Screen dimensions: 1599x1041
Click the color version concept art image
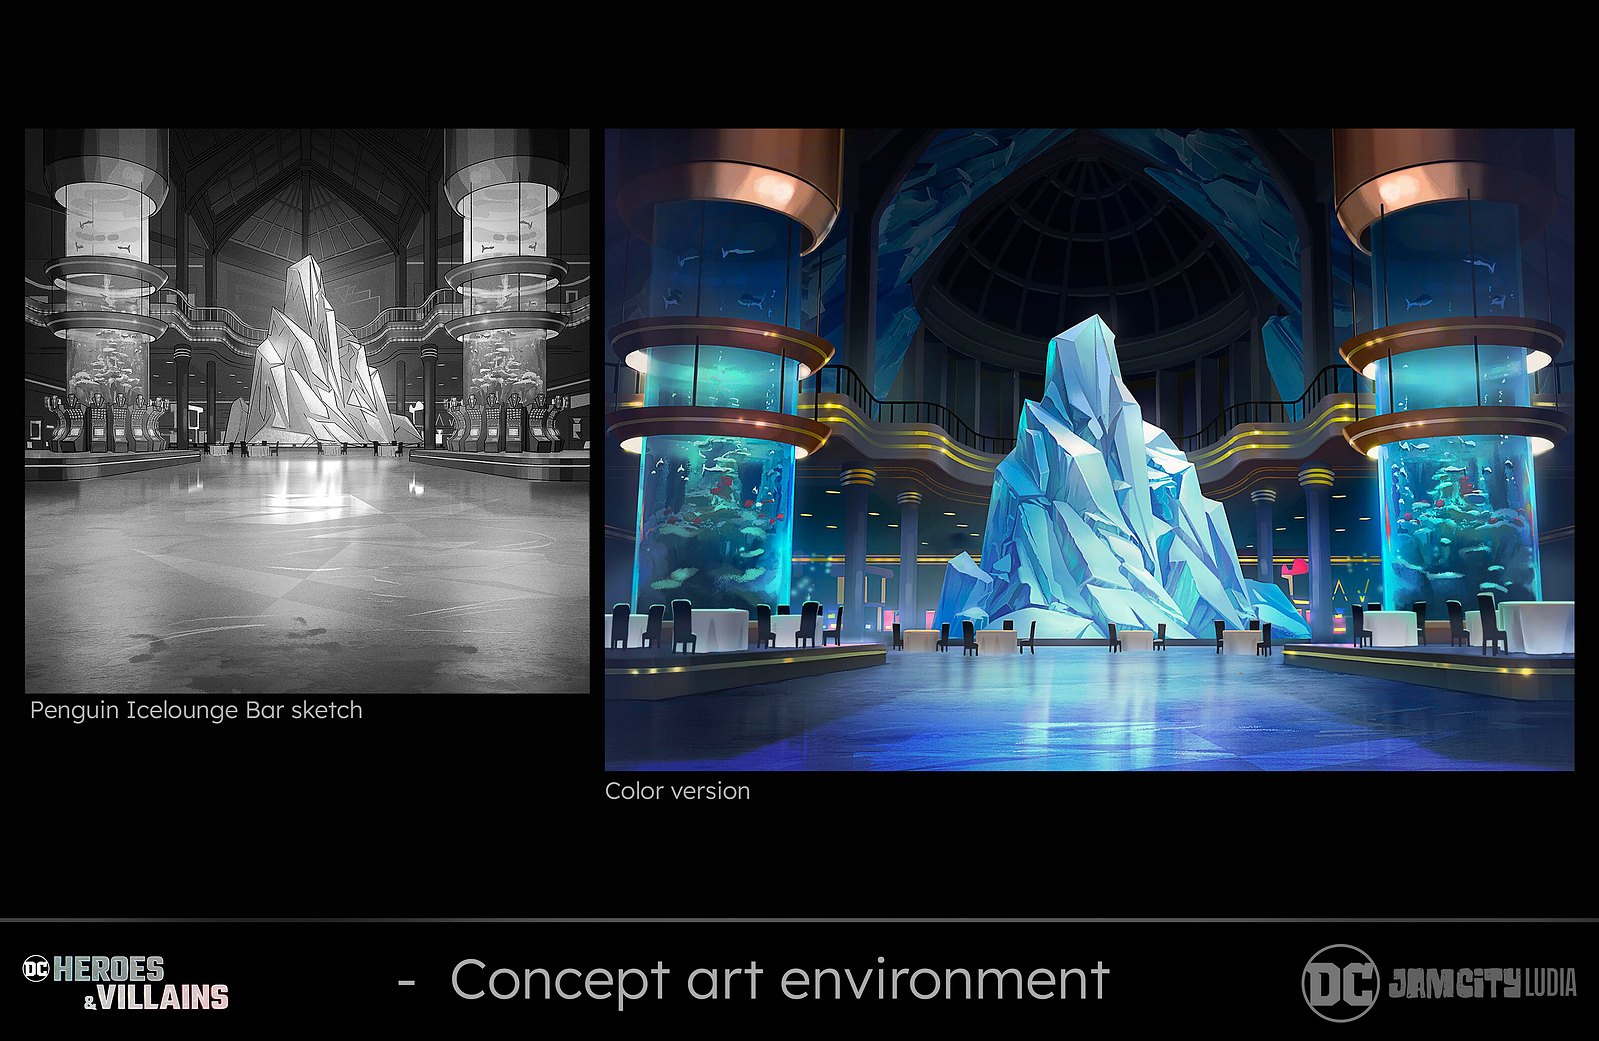pos(1089,449)
